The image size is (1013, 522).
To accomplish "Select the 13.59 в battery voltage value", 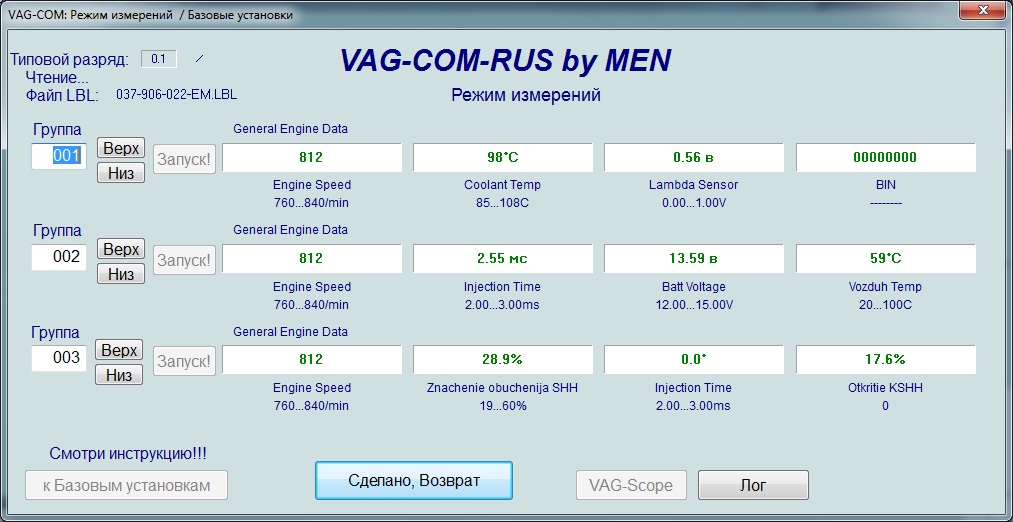I will pos(694,258).
